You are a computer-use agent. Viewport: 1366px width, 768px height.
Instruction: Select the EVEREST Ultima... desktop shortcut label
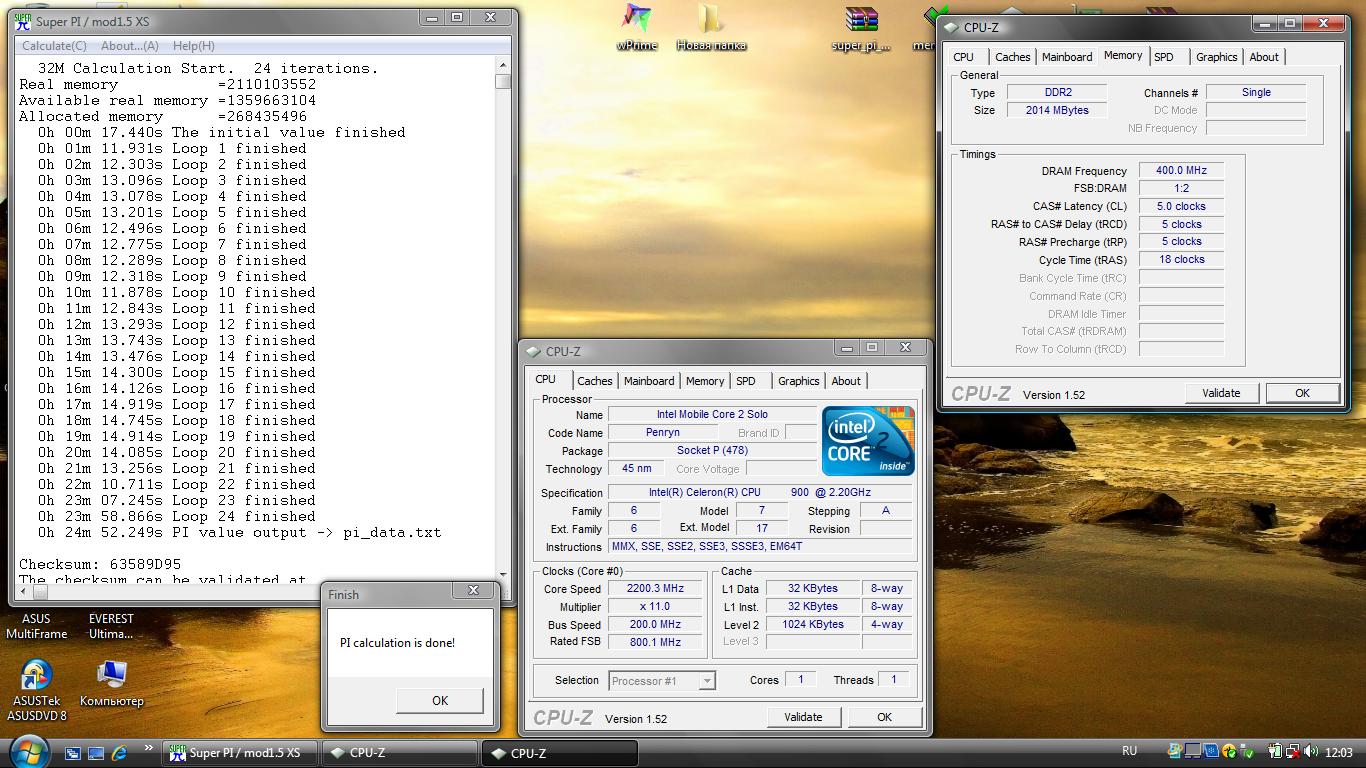pos(111,626)
